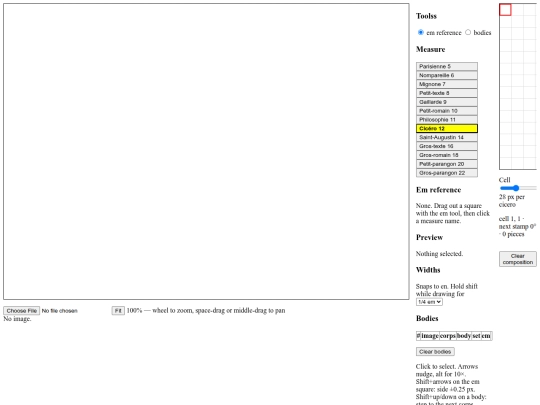
Task: Click inside the empty image canvas
Action: coord(206,152)
